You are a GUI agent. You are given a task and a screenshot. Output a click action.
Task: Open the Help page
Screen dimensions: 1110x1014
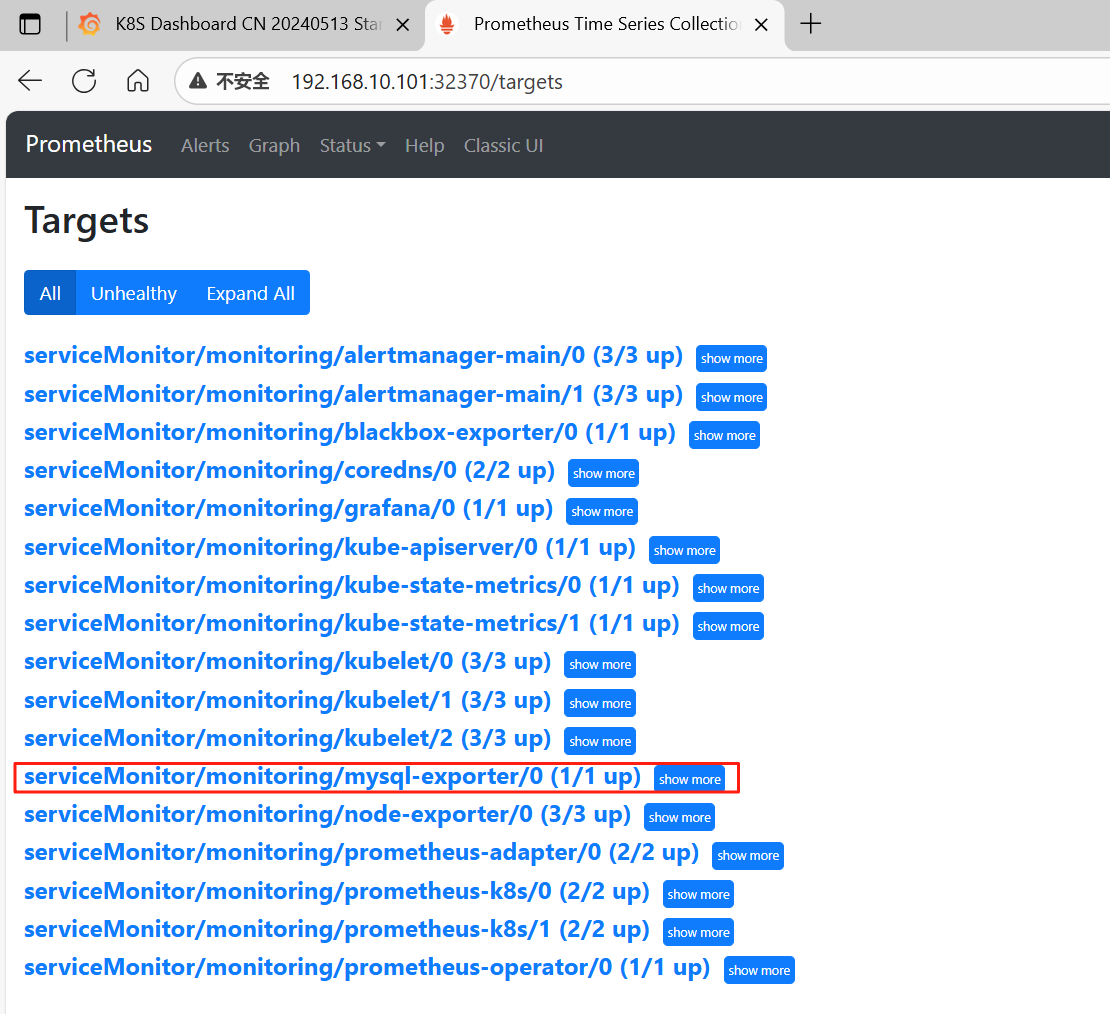(424, 146)
